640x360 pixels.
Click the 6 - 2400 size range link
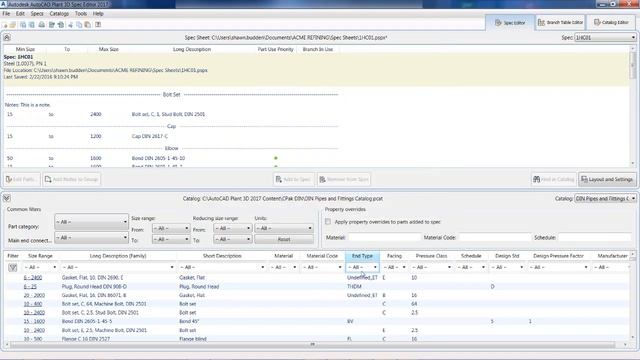coord(33,278)
